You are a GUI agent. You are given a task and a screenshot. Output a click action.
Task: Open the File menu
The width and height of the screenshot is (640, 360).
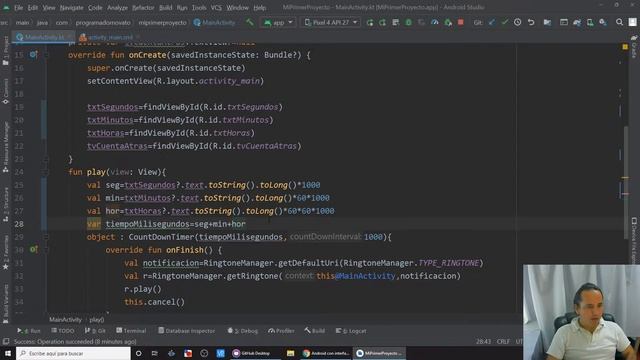click(19, 7)
